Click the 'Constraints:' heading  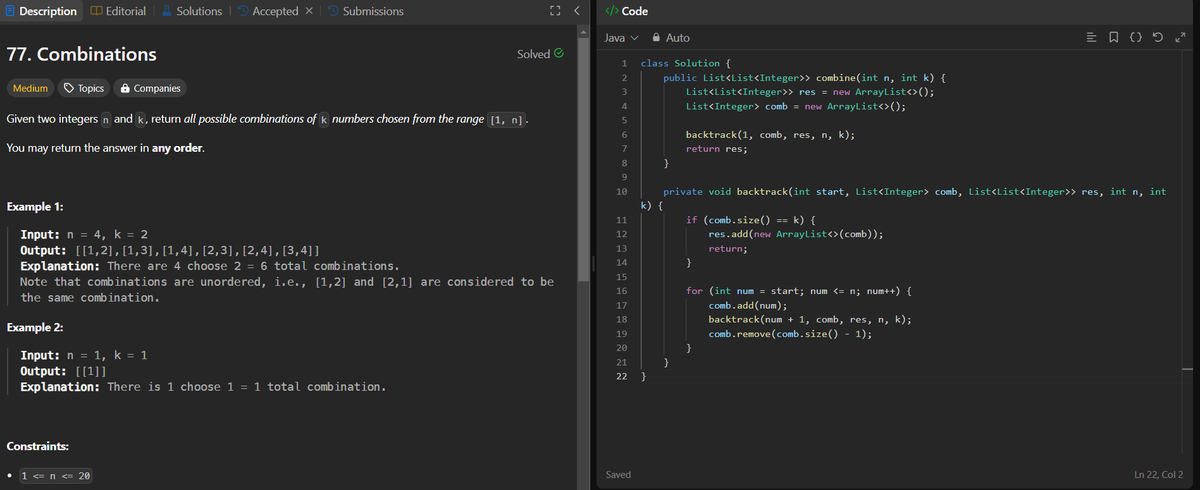39,445
